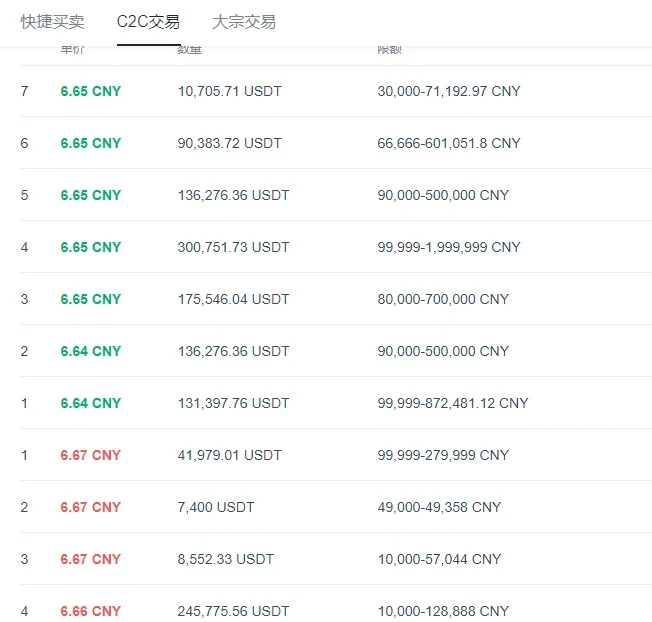
Task: Open the C2C交易 tab
Action: pos(148,21)
